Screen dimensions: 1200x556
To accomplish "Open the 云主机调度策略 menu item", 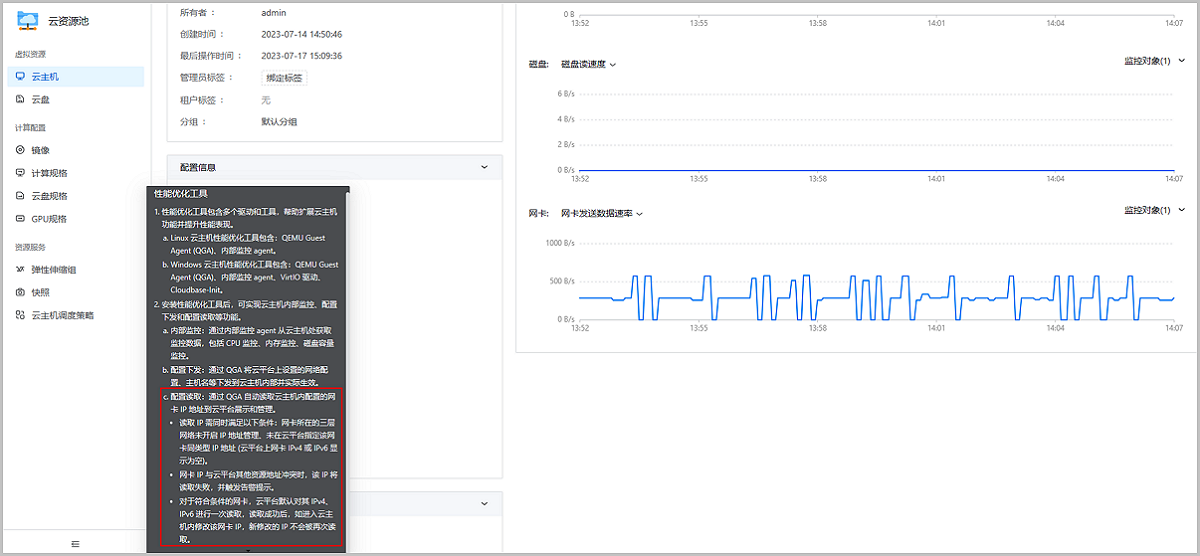I will pyautogui.click(x=62, y=315).
